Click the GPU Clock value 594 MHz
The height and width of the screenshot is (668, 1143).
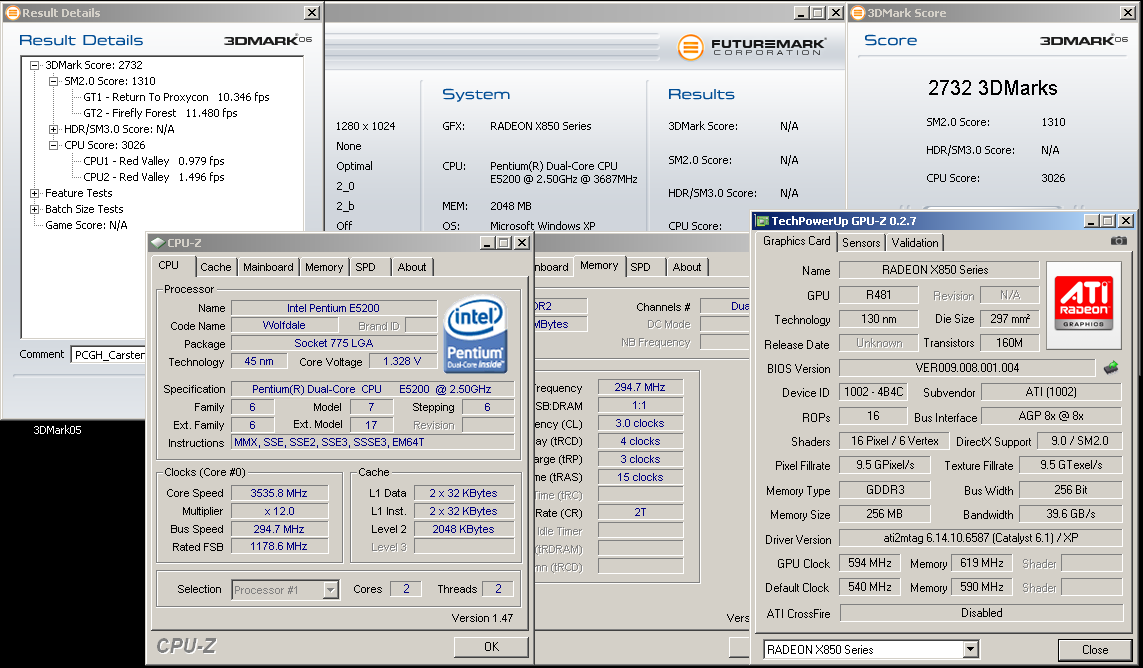click(870, 563)
